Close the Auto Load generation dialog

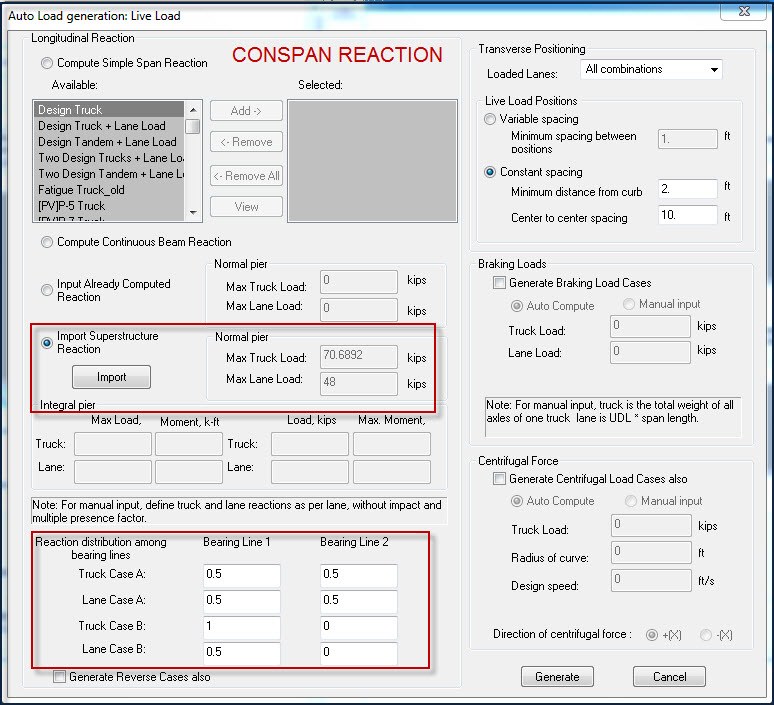(x=744, y=11)
